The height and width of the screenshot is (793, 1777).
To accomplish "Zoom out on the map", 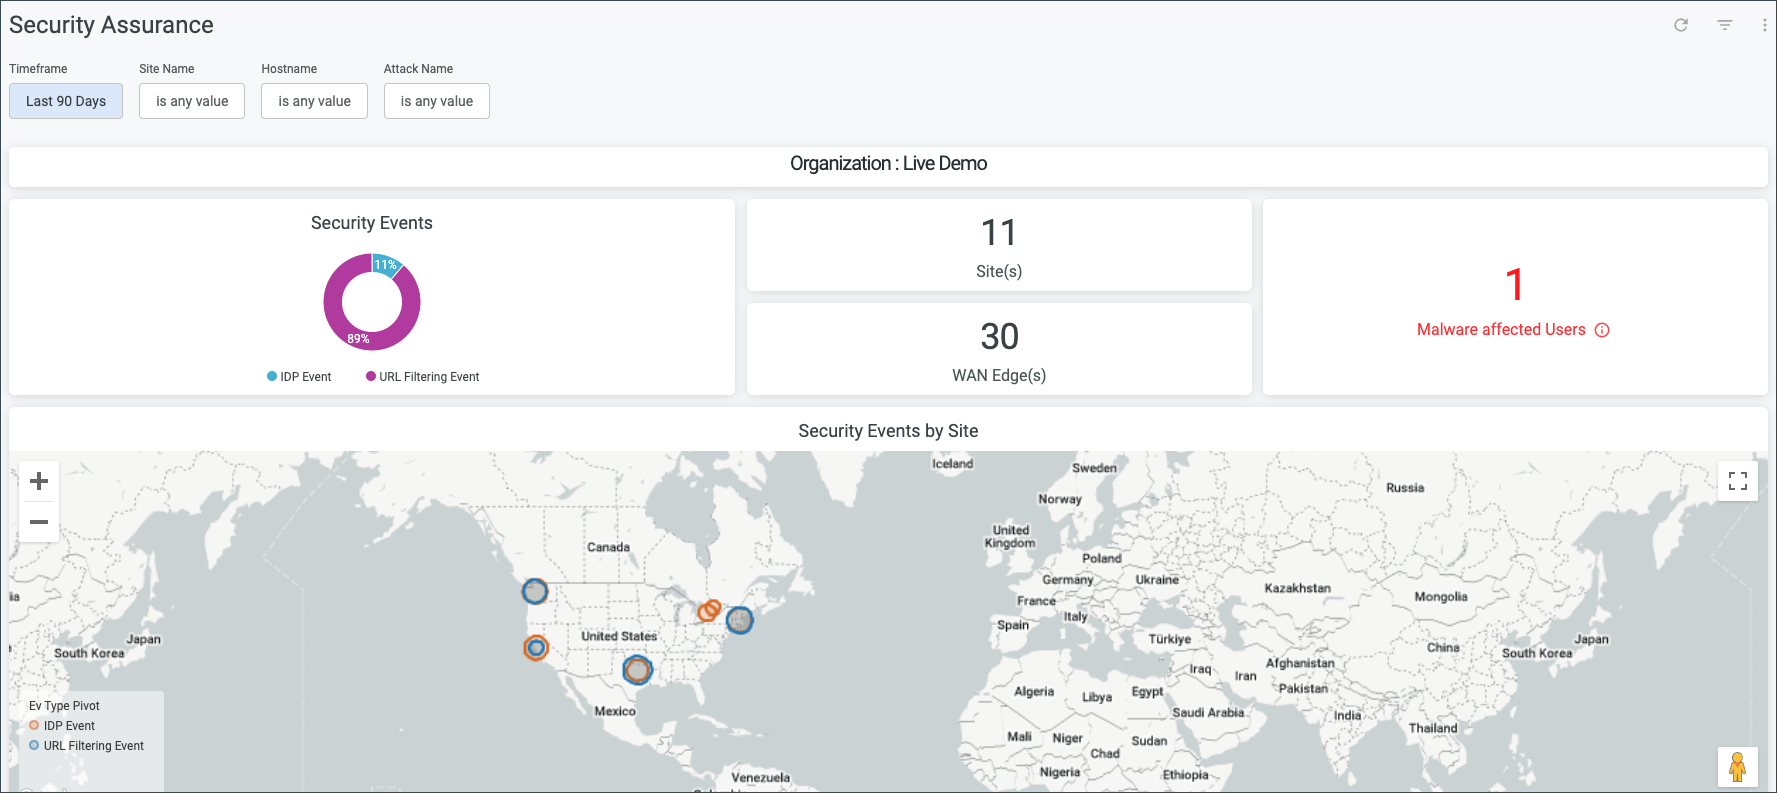I will tap(39, 522).
